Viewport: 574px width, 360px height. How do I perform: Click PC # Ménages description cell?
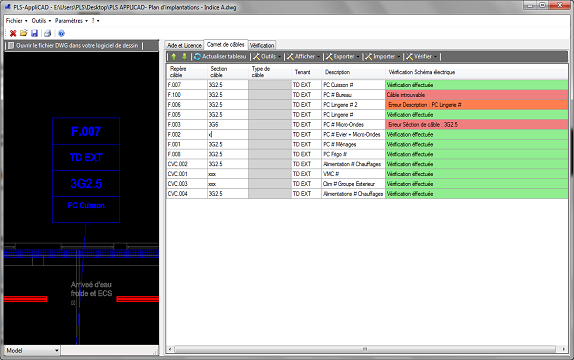tap(353, 144)
